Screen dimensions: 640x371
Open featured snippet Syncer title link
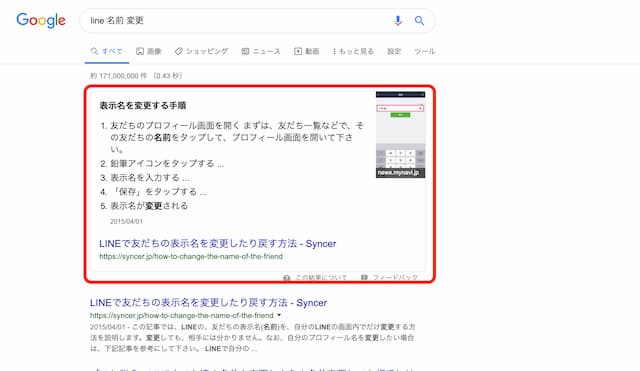click(x=218, y=244)
